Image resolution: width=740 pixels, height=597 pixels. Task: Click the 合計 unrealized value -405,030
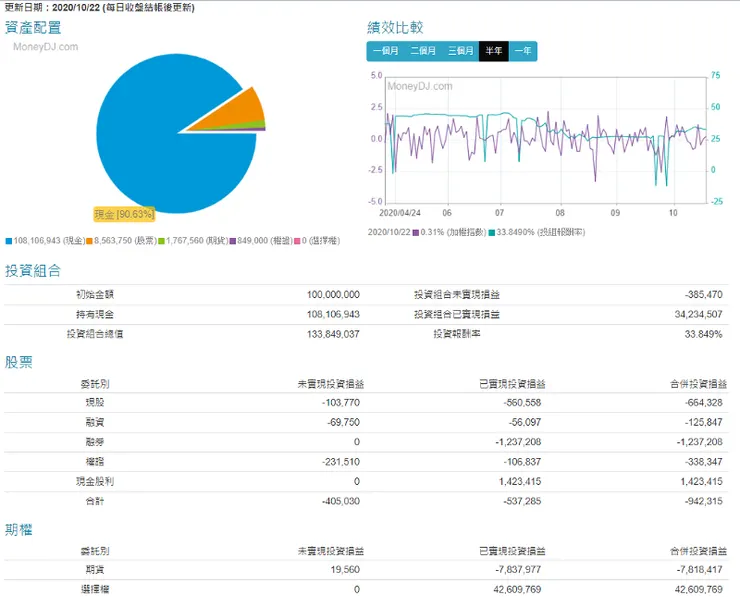click(x=341, y=501)
